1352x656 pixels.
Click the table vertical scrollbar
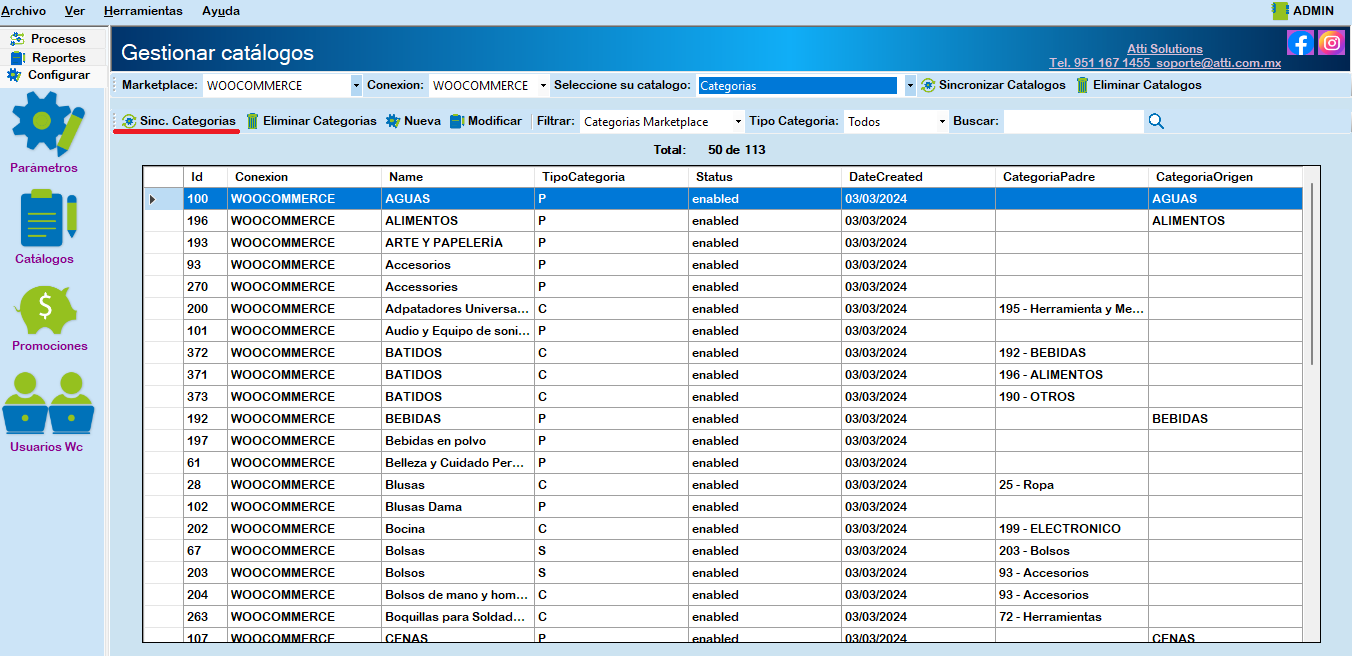1311,275
